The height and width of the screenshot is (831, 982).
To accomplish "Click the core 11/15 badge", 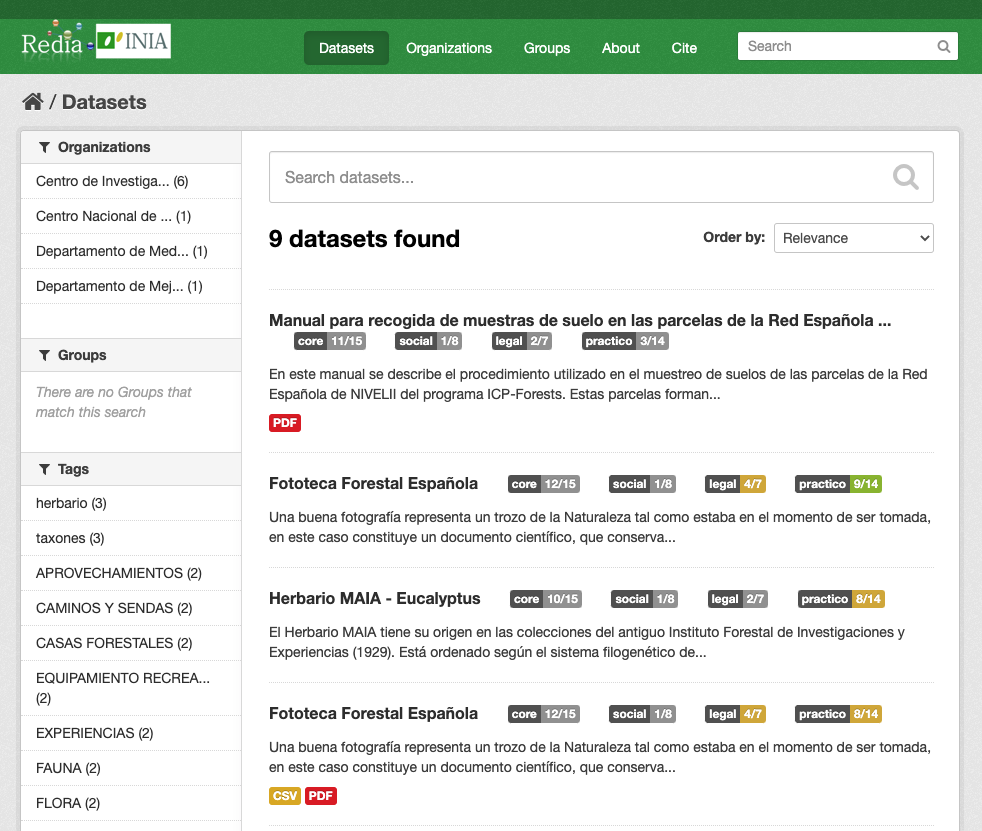I will (330, 341).
